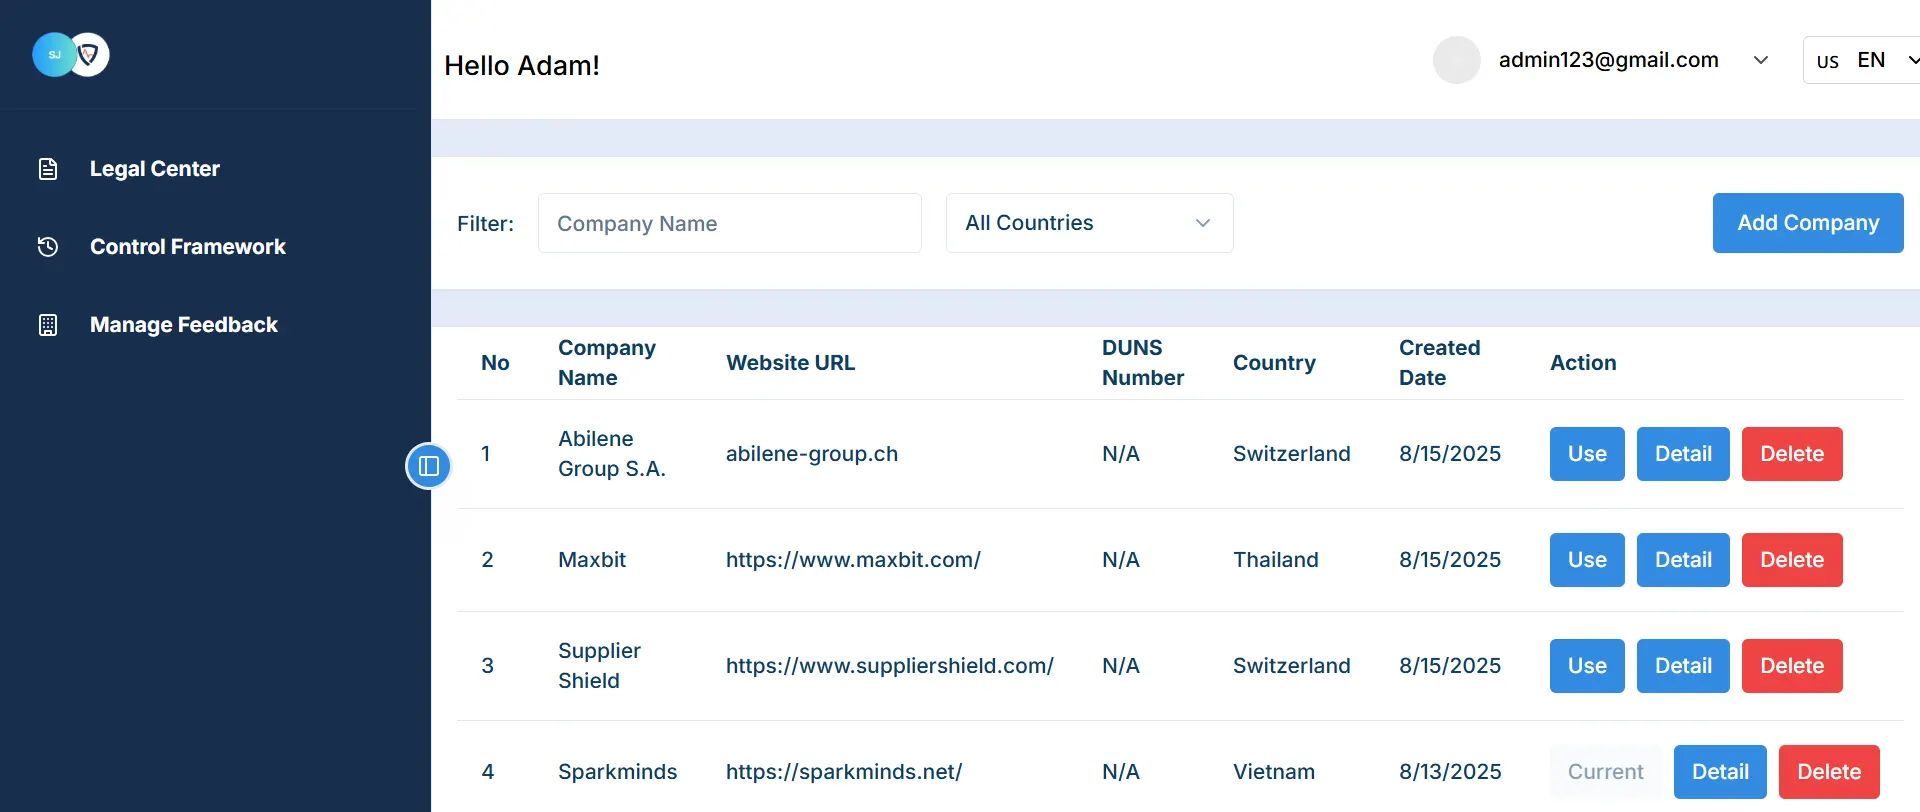Open Detail for Sparkminds

pos(1719,772)
